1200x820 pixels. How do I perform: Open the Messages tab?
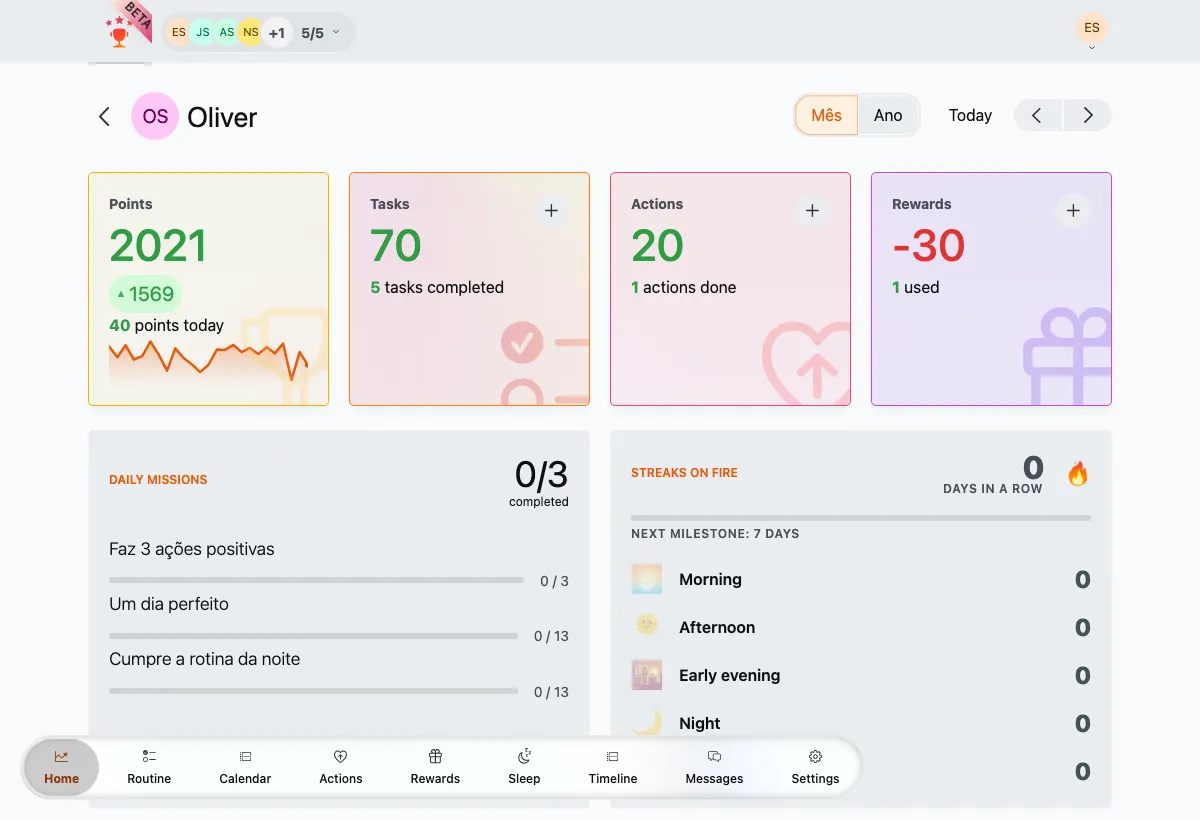coord(714,767)
